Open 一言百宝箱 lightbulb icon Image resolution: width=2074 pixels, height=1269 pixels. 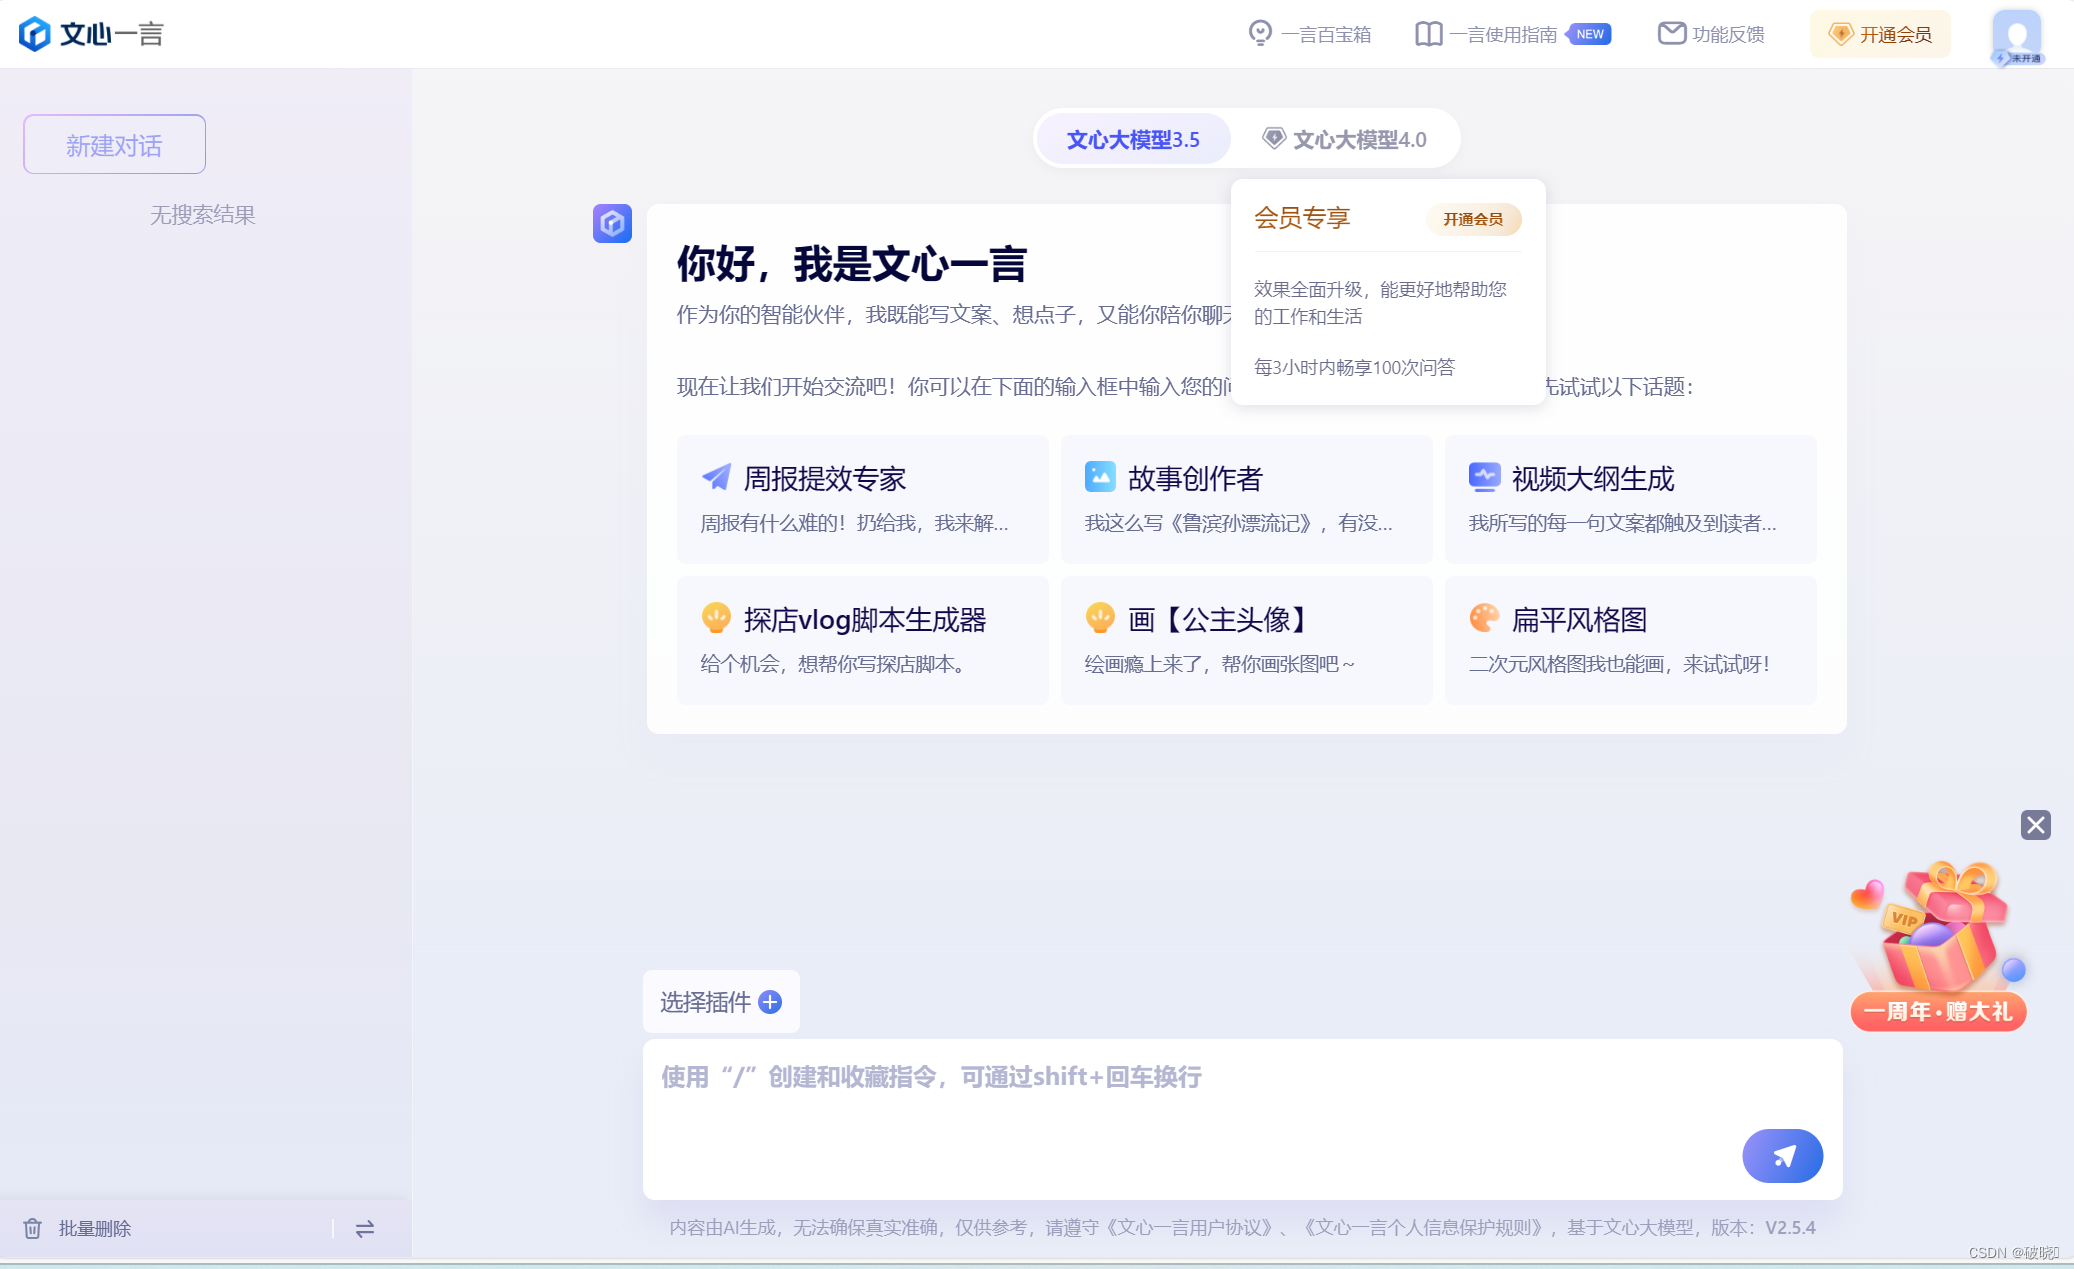1260,34
